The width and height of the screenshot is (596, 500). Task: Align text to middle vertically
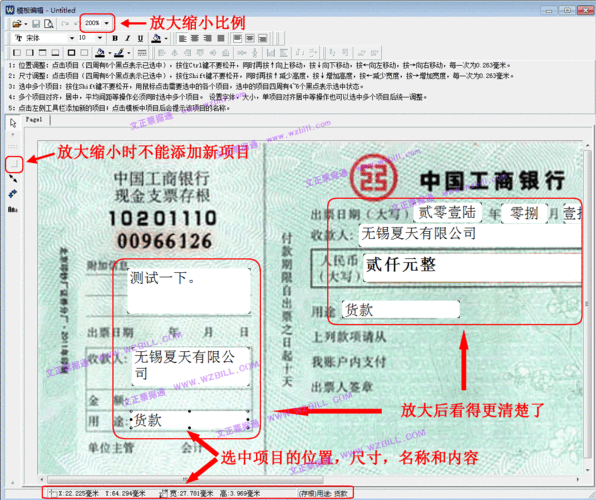point(250,38)
